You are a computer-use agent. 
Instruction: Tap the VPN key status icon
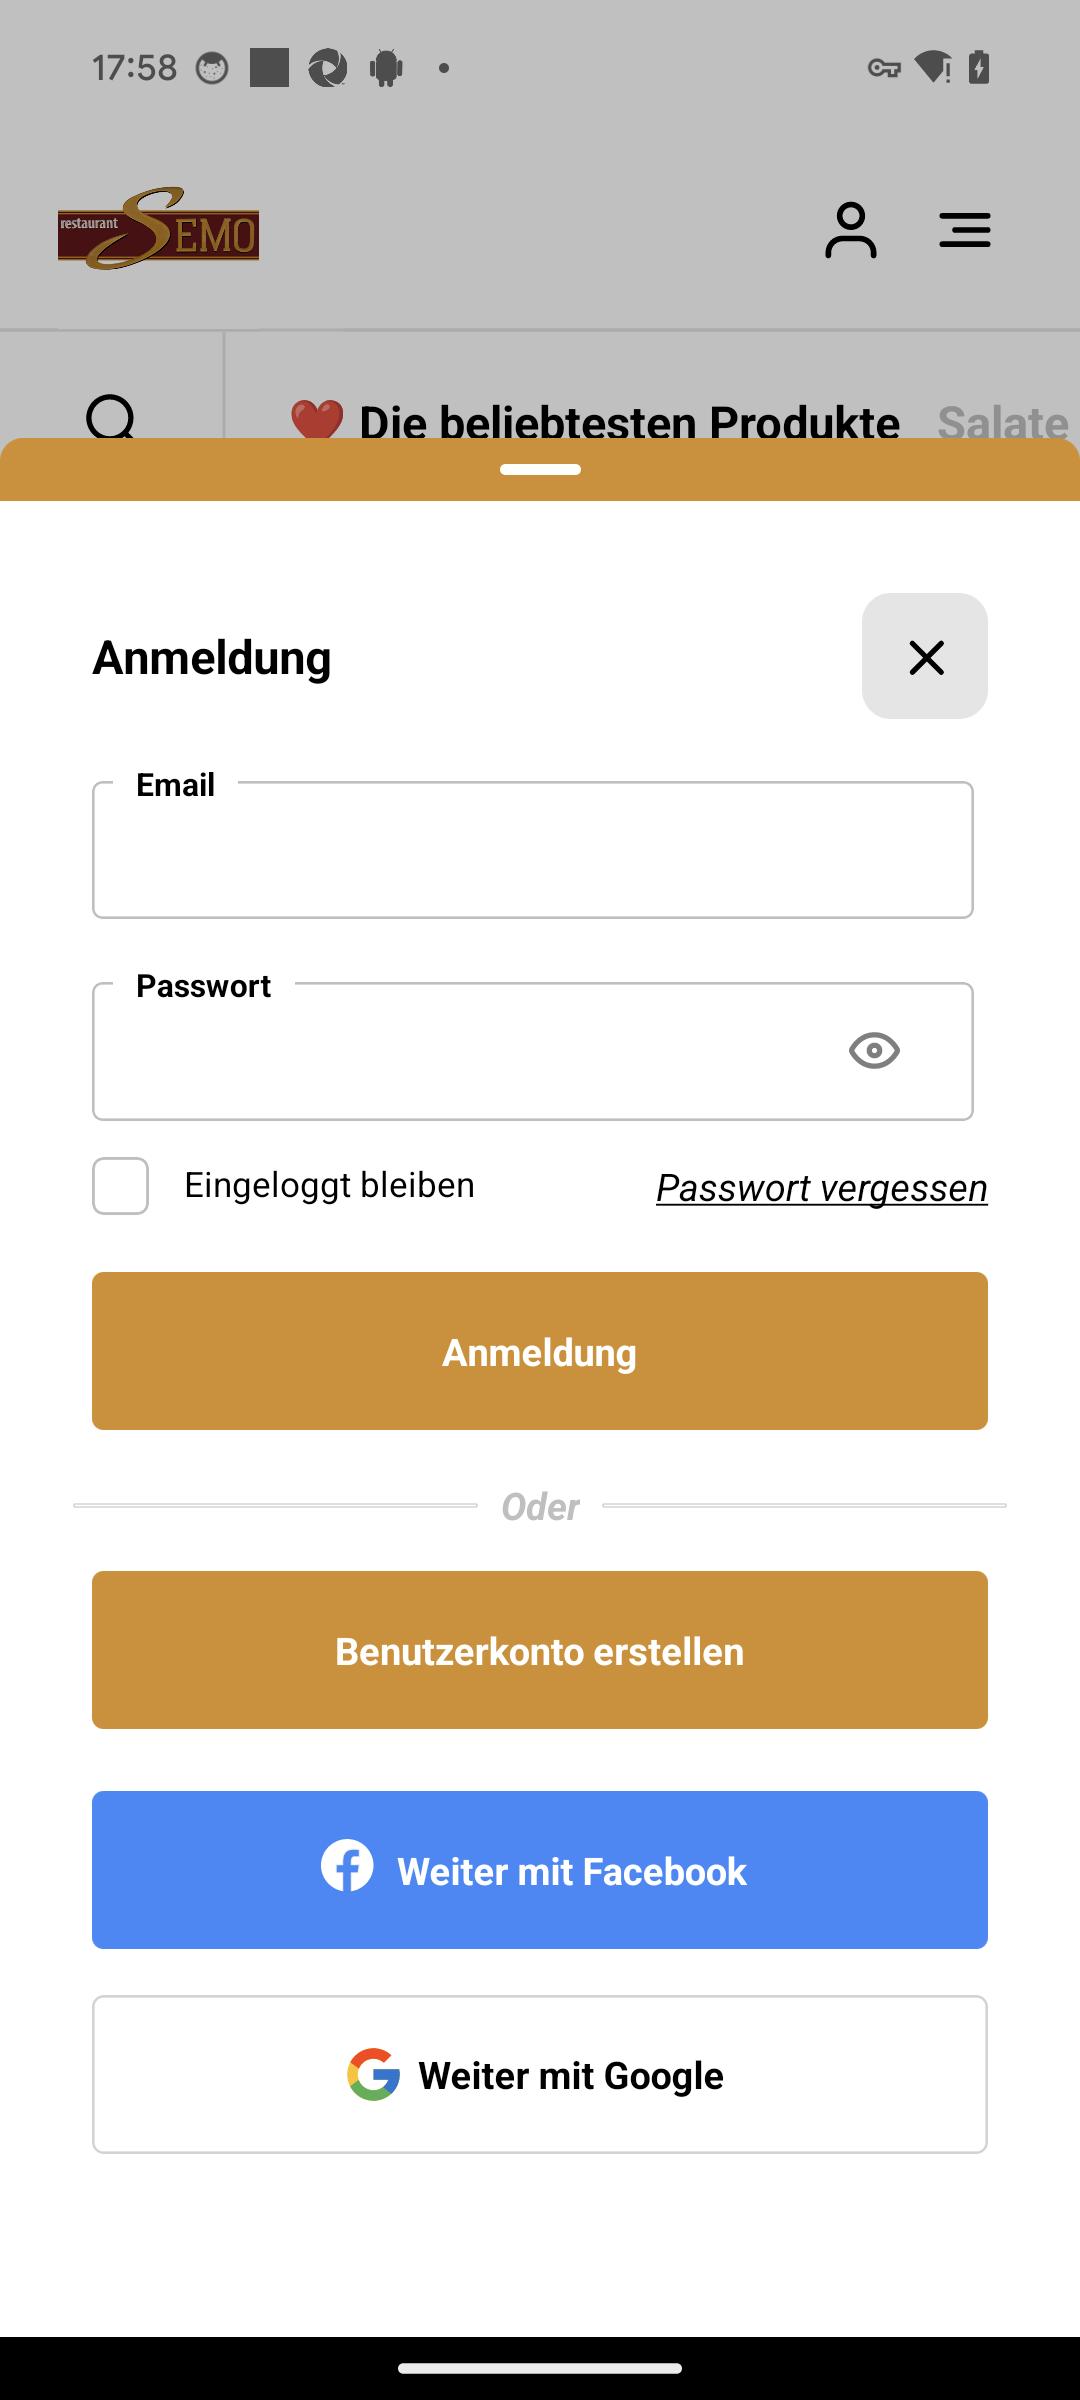(x=884, y=68)
